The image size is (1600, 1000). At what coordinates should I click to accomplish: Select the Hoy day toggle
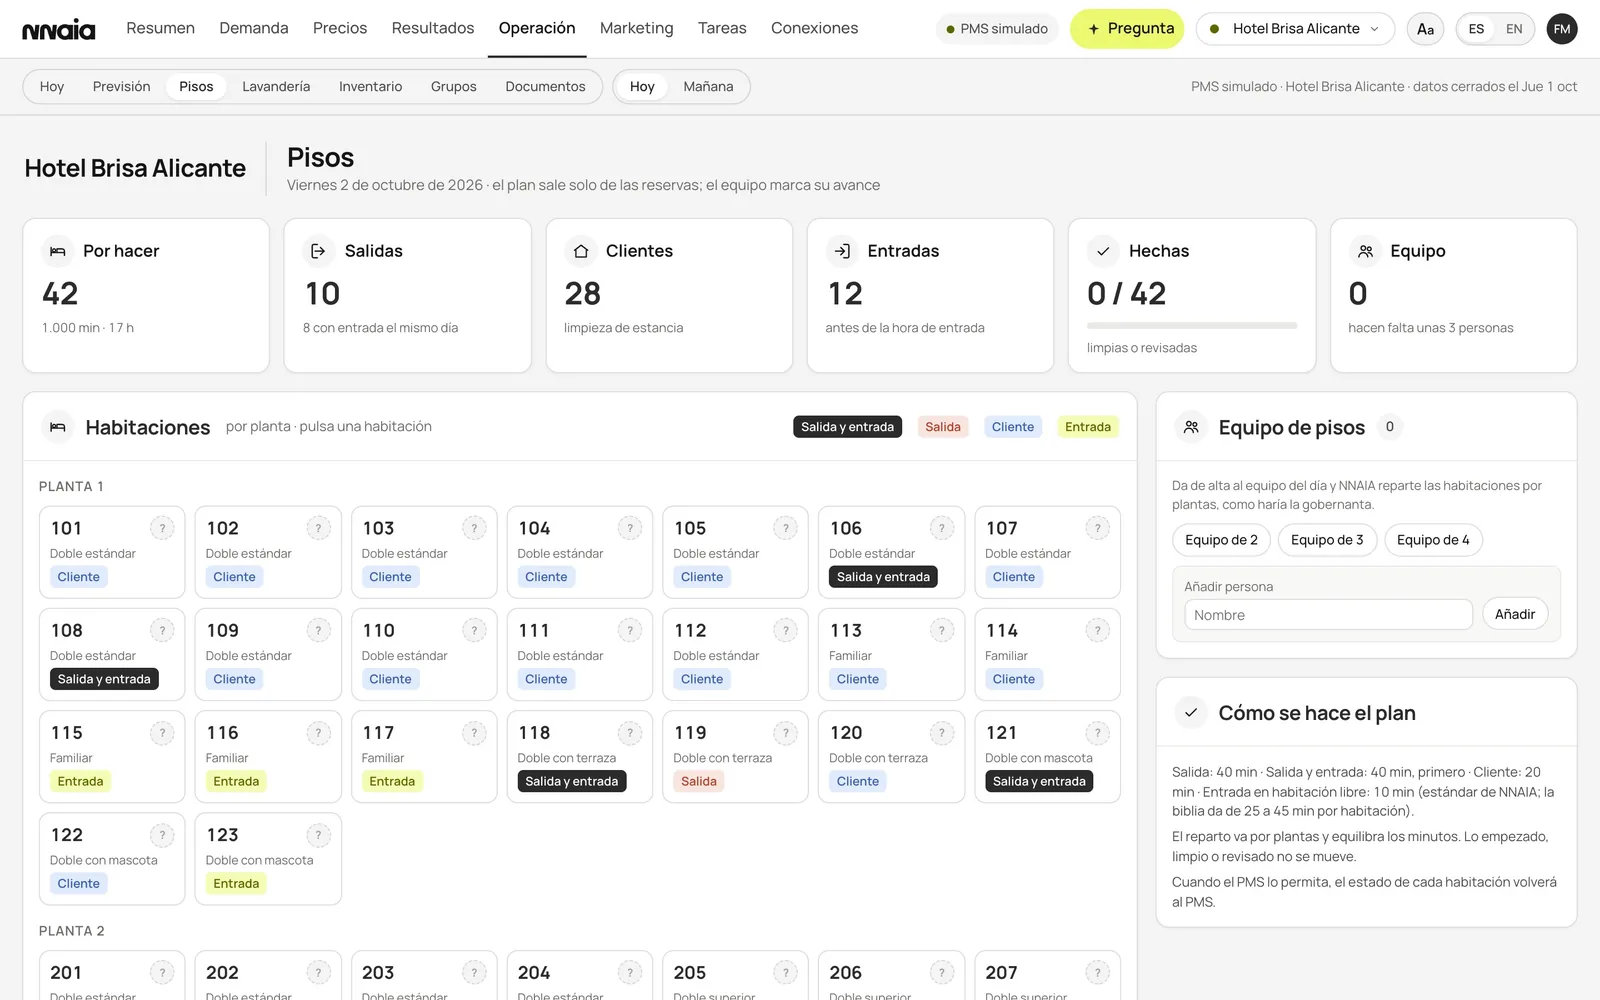642,87
